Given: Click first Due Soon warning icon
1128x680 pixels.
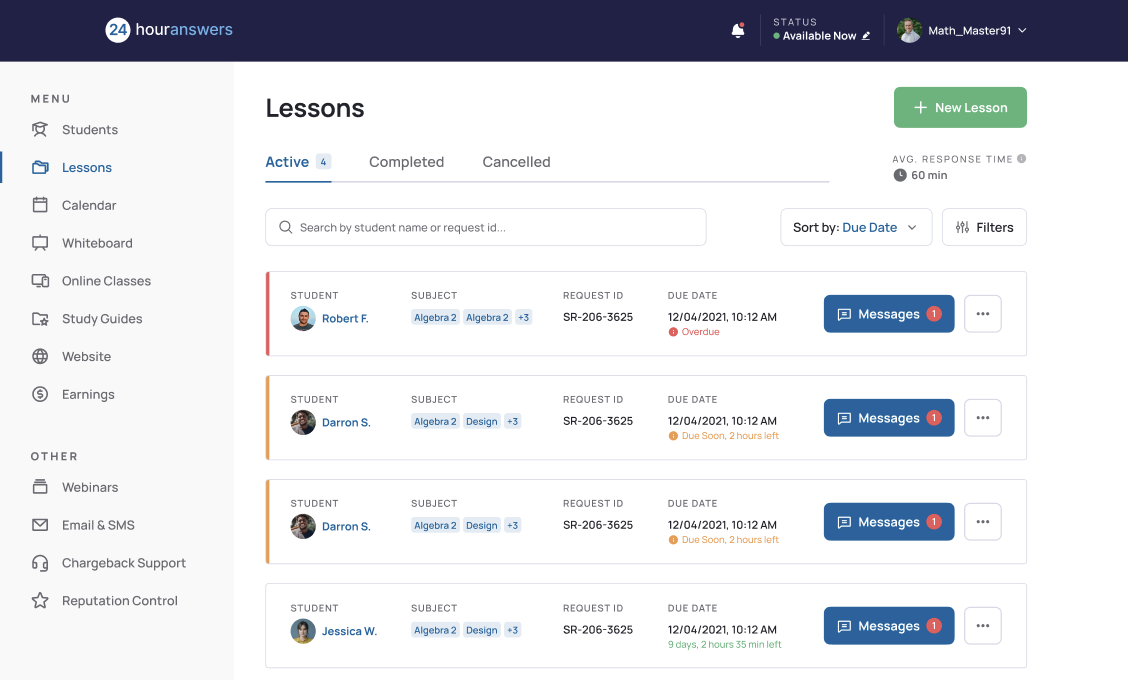Looking at the screenshot, I should click(673, 436).
